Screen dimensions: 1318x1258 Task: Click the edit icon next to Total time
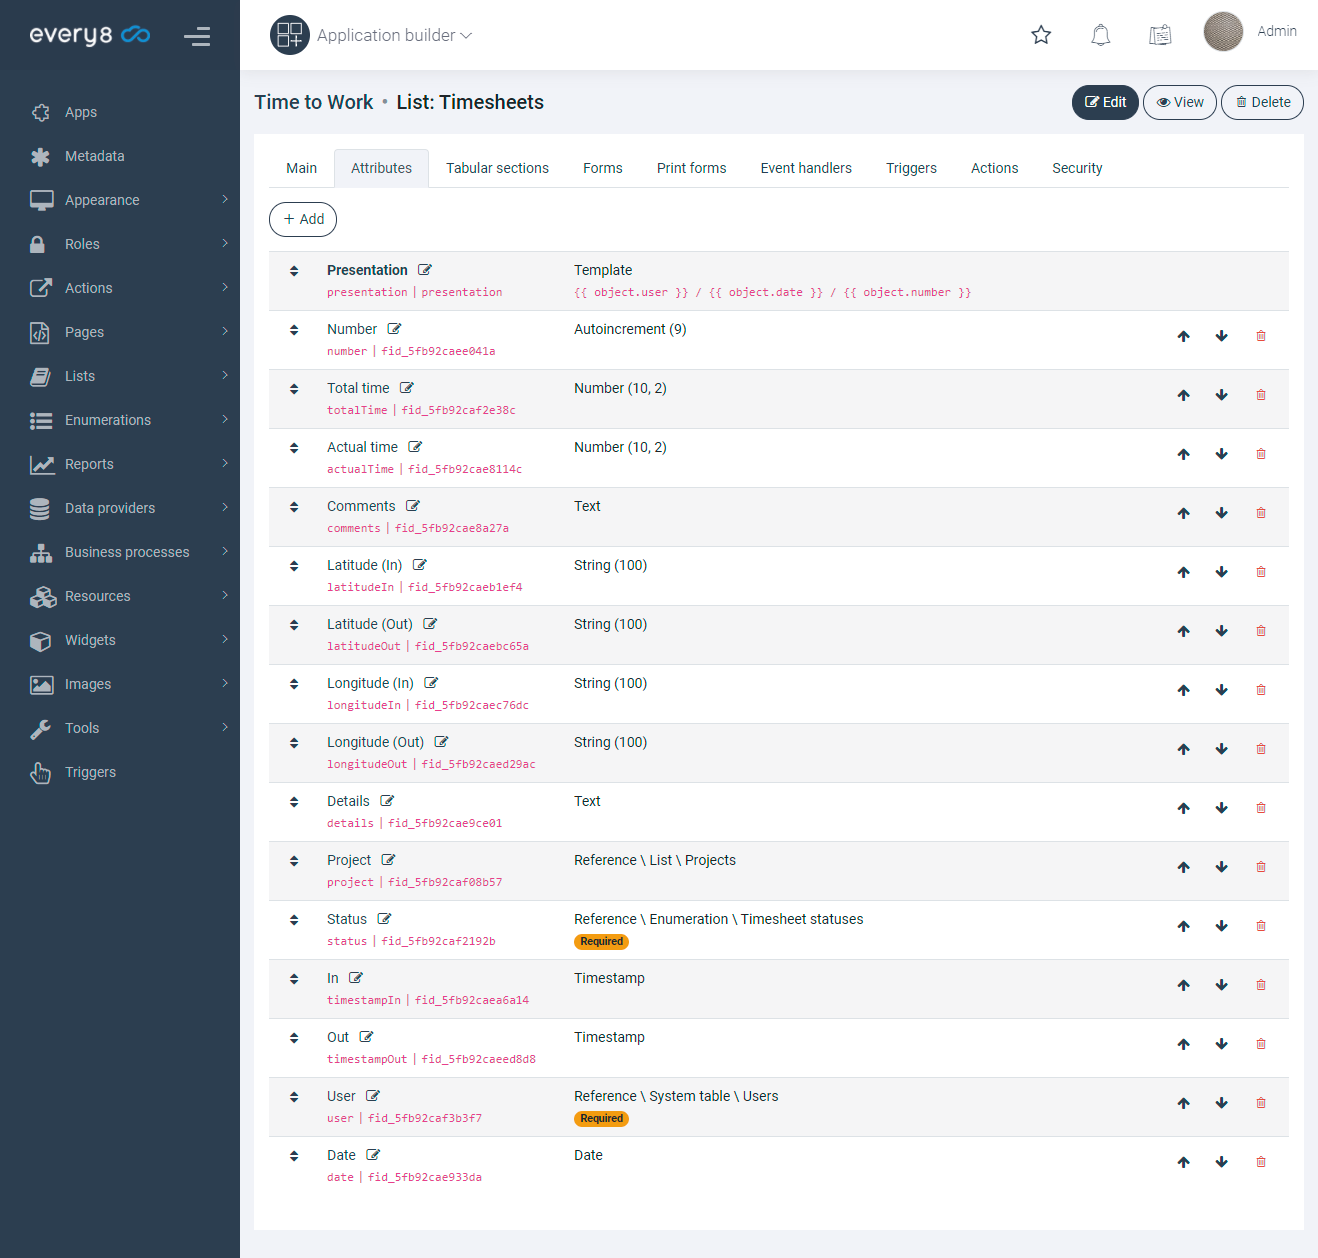(407, 388)
